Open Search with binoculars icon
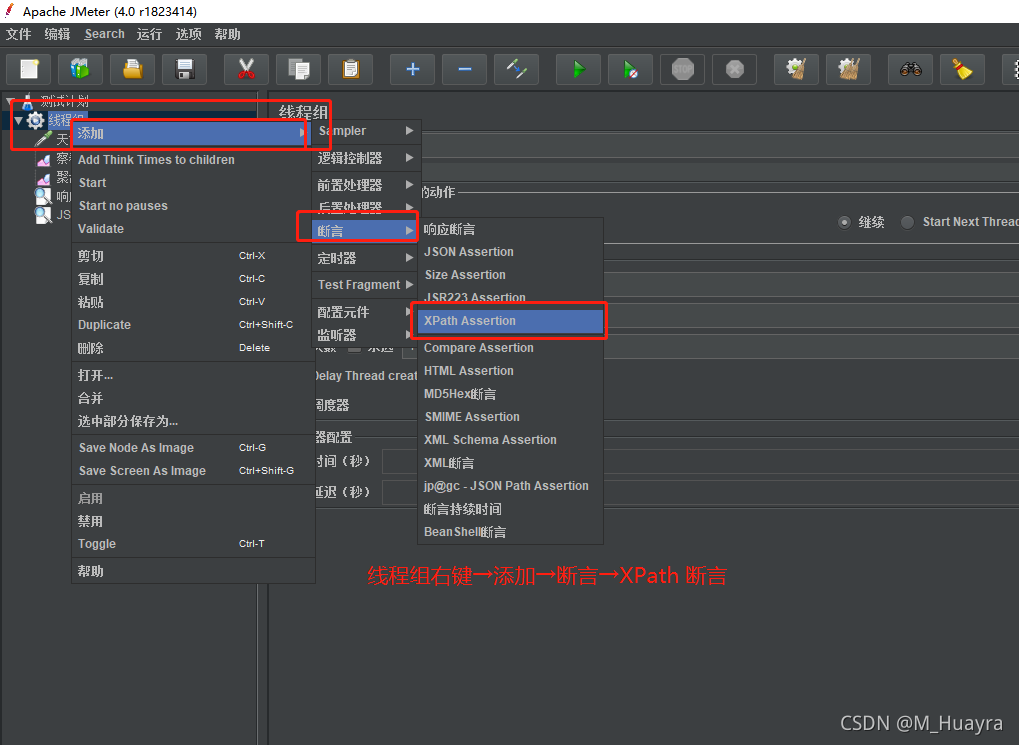The image size is (1019, 745). [x=910, y=69]
